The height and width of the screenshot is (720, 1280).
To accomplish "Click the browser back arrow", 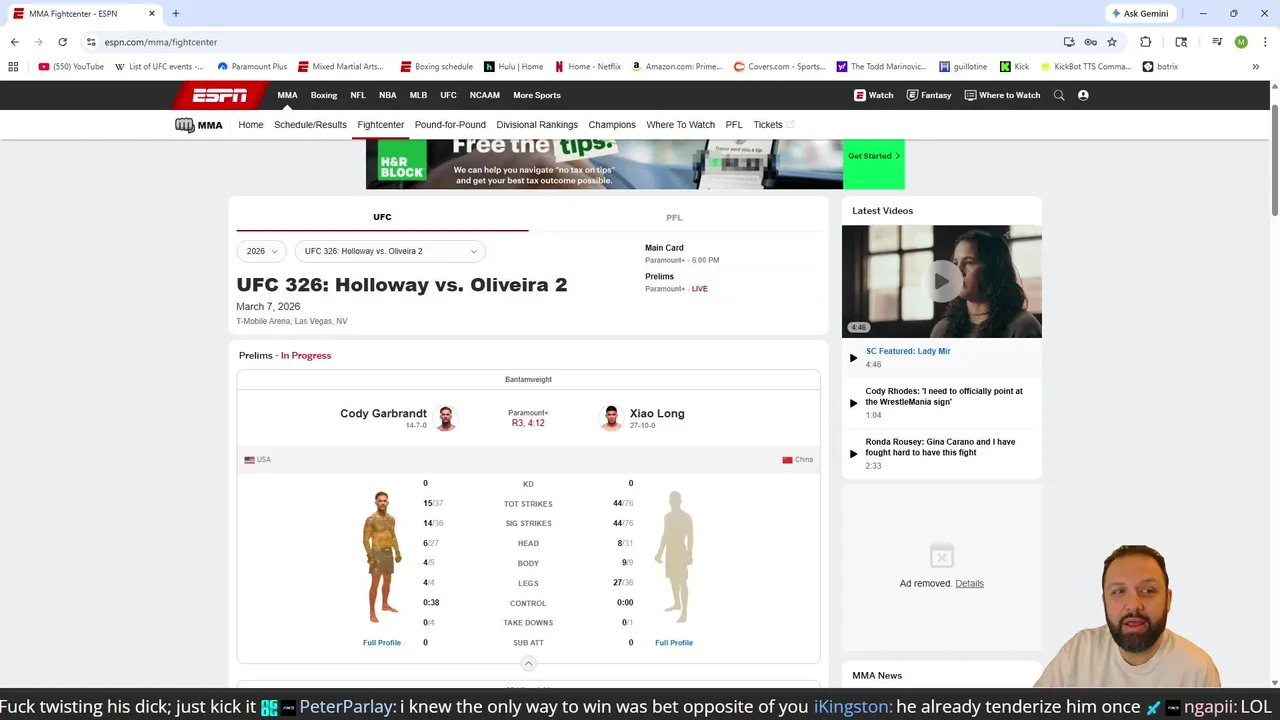I will click(14, 42).
